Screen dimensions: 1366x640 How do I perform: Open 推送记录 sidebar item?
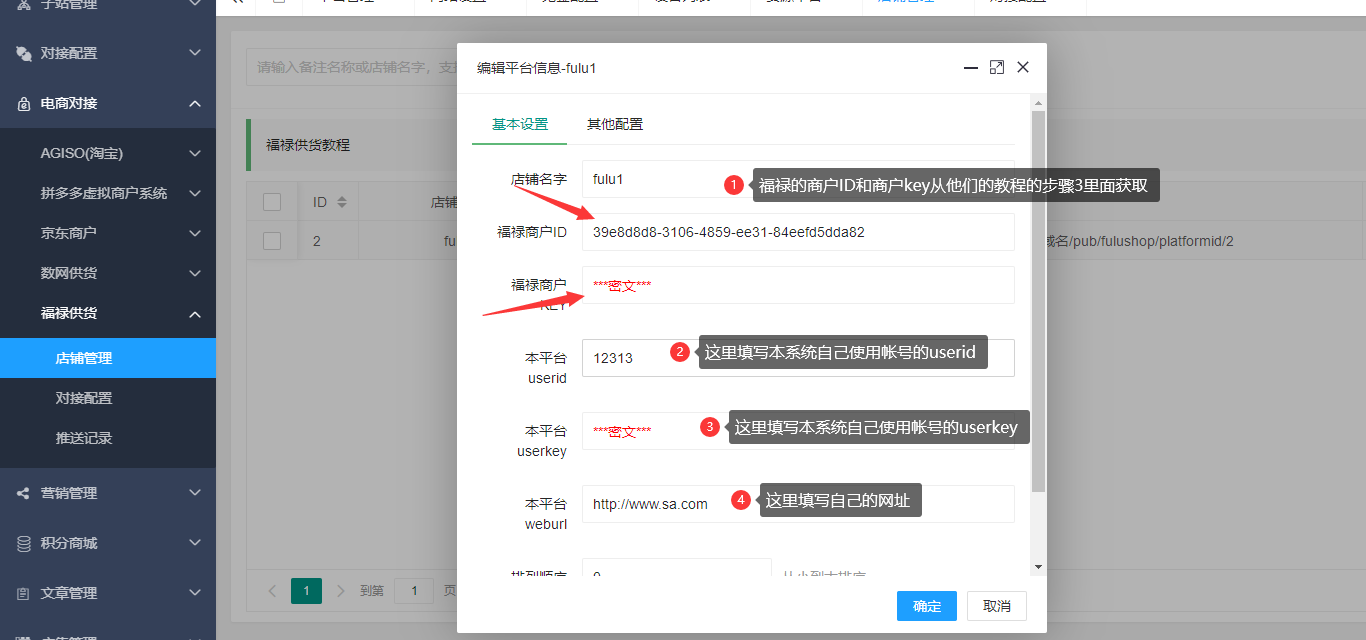(108, 438)
